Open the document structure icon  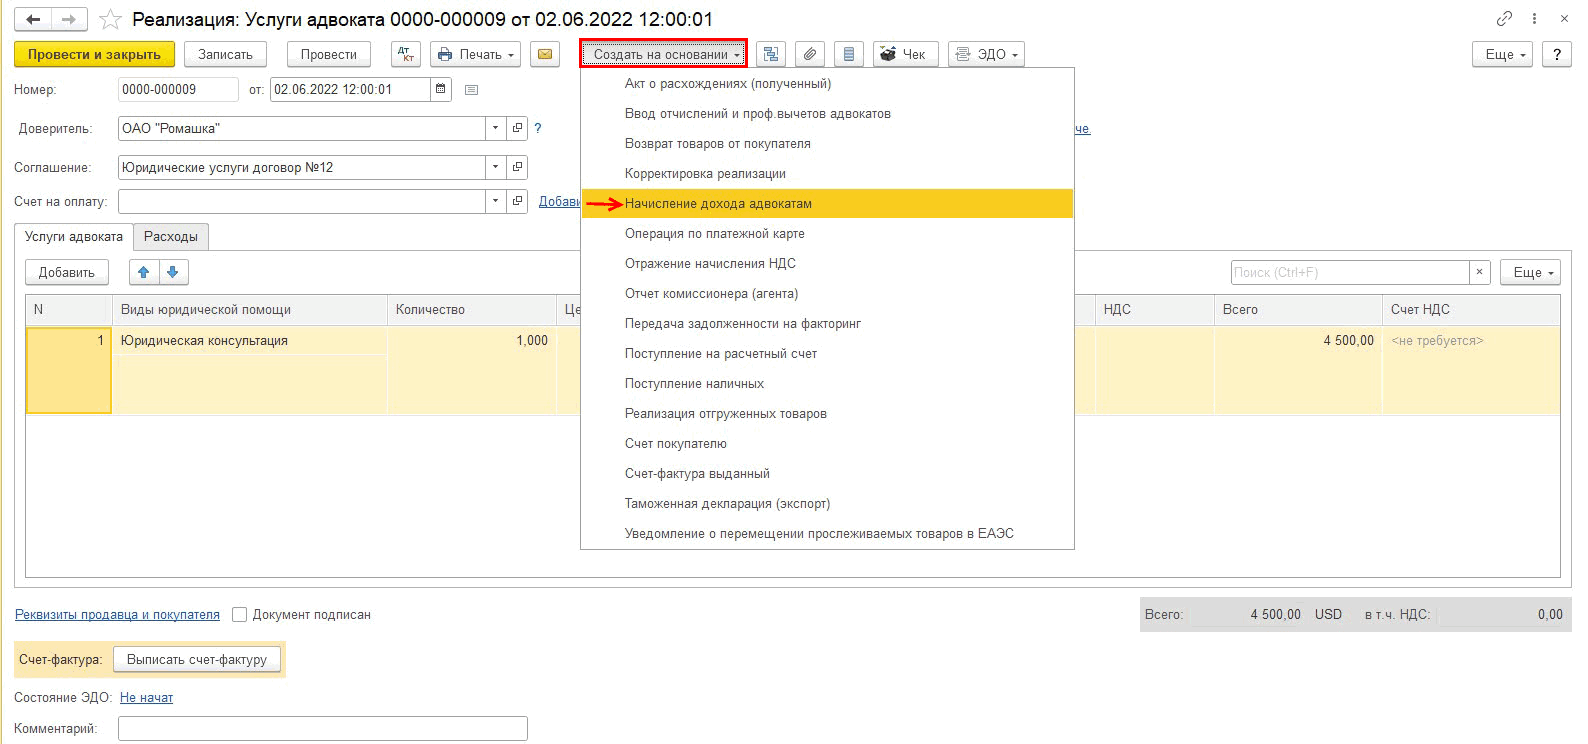coord(770,54)
